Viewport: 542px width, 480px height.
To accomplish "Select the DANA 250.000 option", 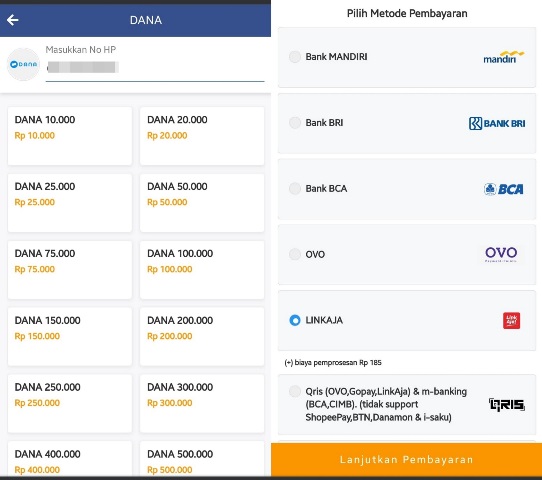I will [x=70, y=404].
